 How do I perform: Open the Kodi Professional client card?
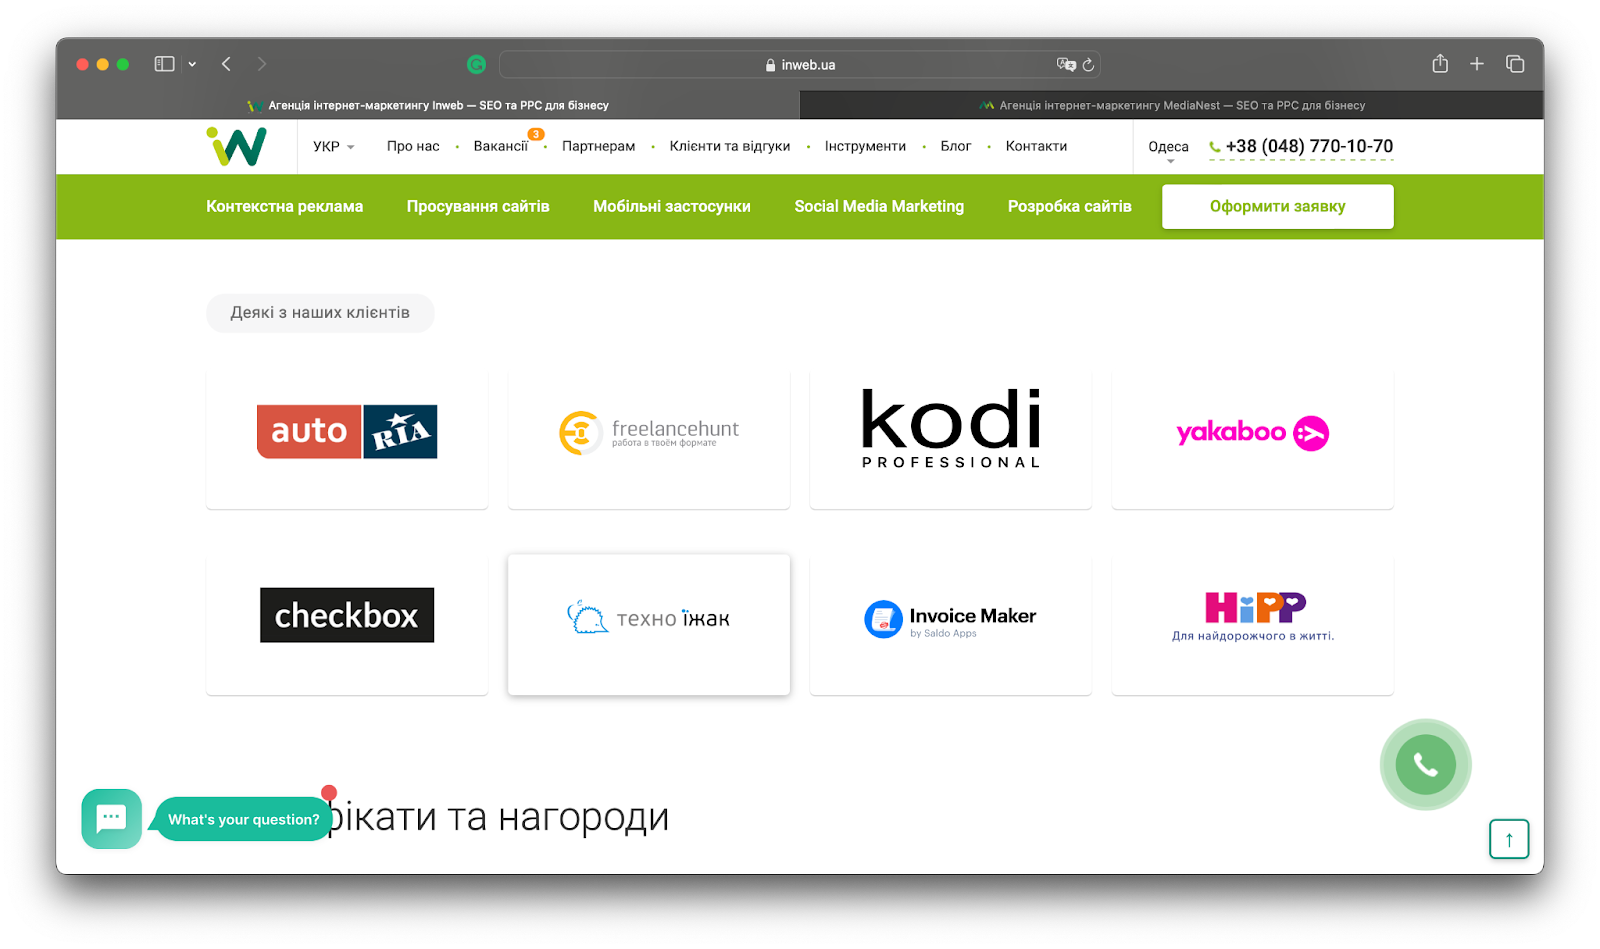coord(951,439)
